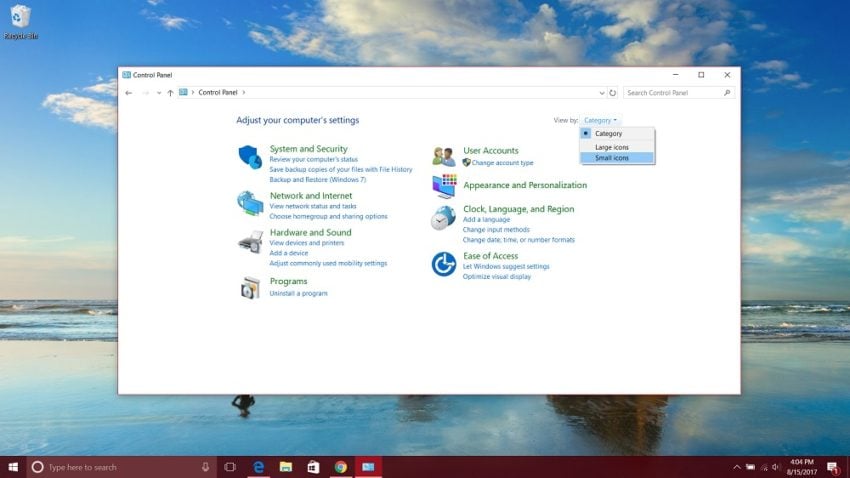
Task: Refresh the Control Panel view
Action: coord(613,93)
